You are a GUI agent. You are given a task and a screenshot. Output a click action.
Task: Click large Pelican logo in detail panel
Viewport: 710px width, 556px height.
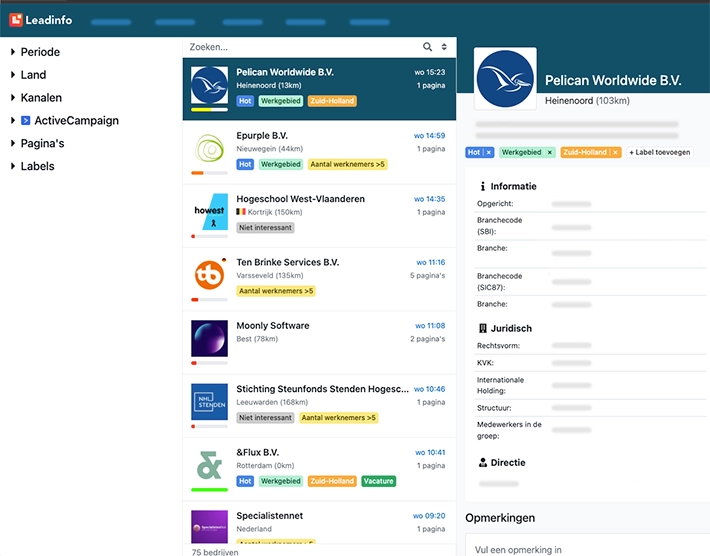tap(505, 79)
